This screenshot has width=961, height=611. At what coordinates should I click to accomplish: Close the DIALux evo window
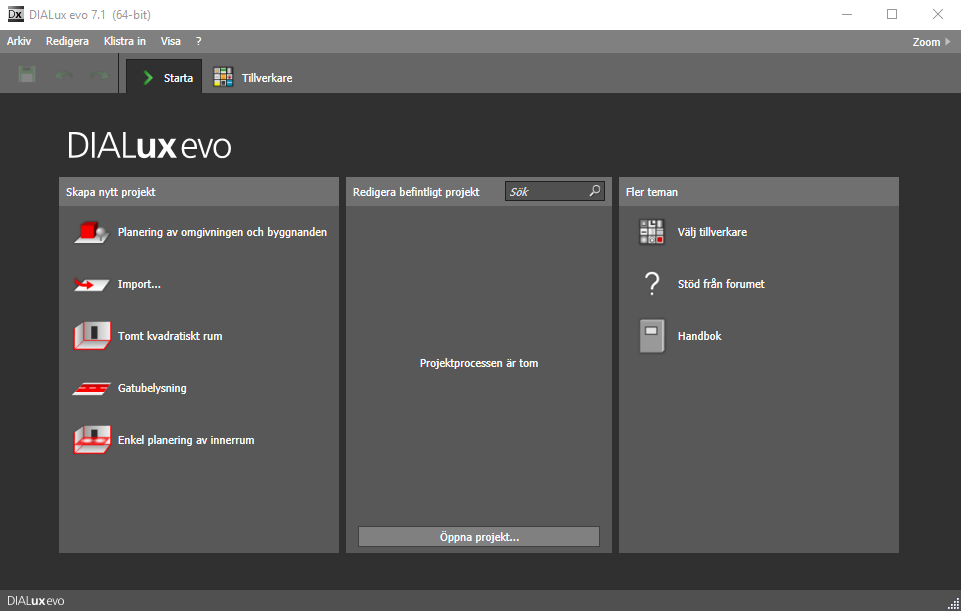938,14
